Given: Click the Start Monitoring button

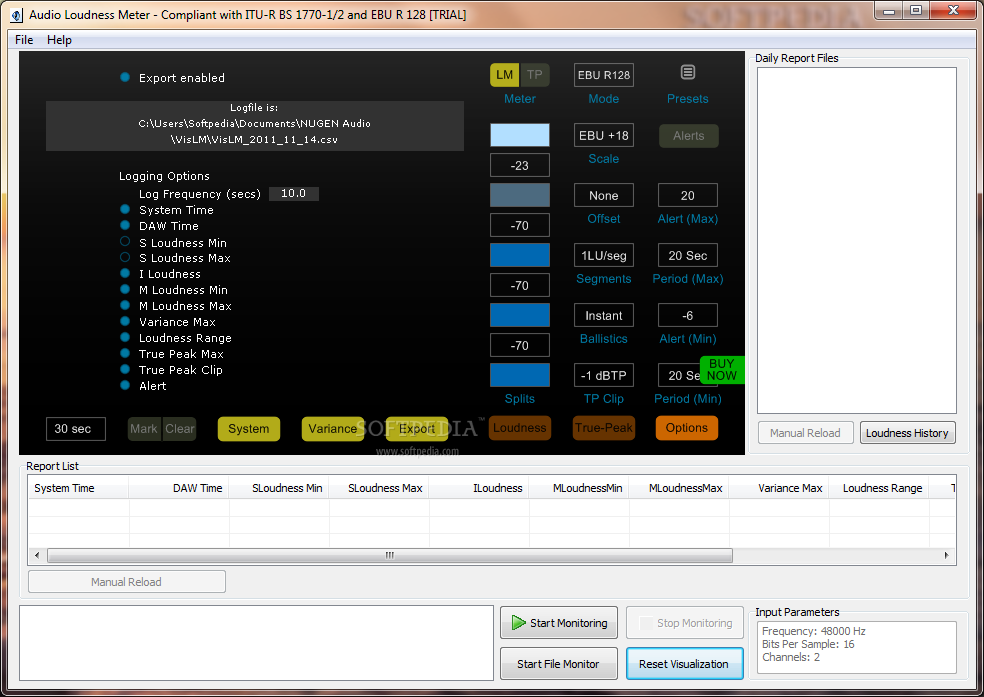Looking at the screenshot, I should [x=559, y=622].
